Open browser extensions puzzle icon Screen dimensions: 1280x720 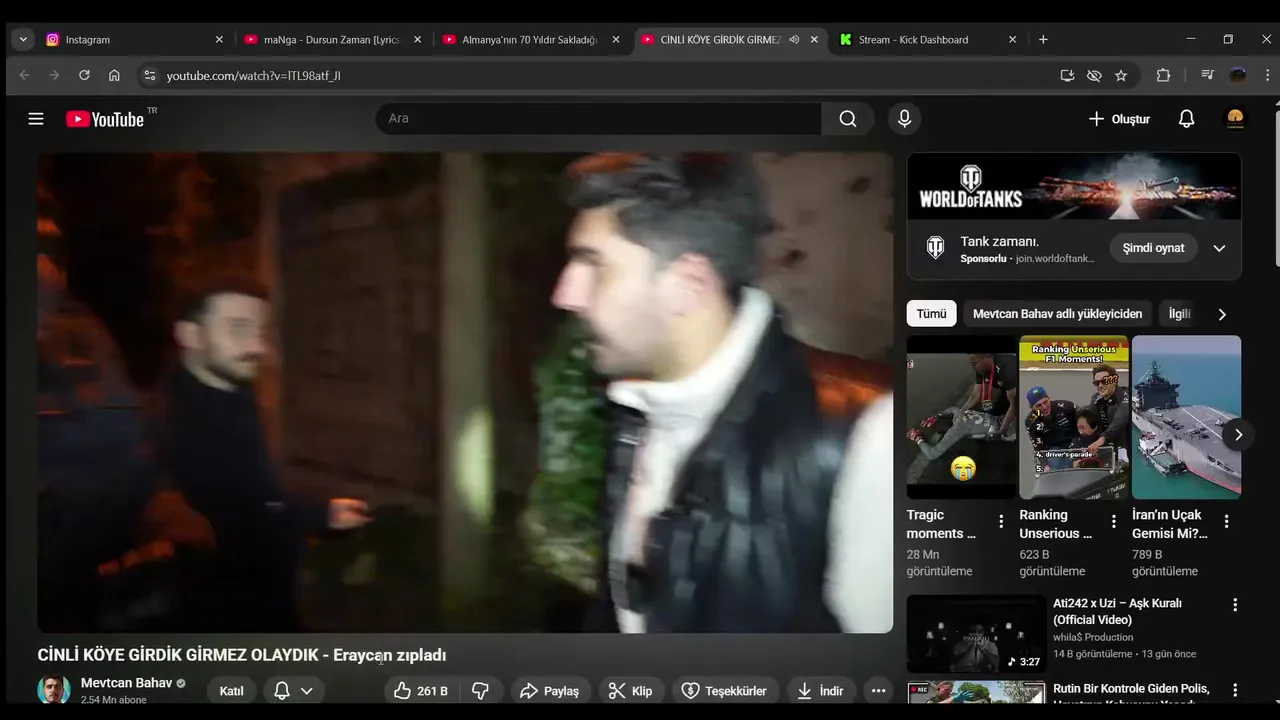point(1163,75)
